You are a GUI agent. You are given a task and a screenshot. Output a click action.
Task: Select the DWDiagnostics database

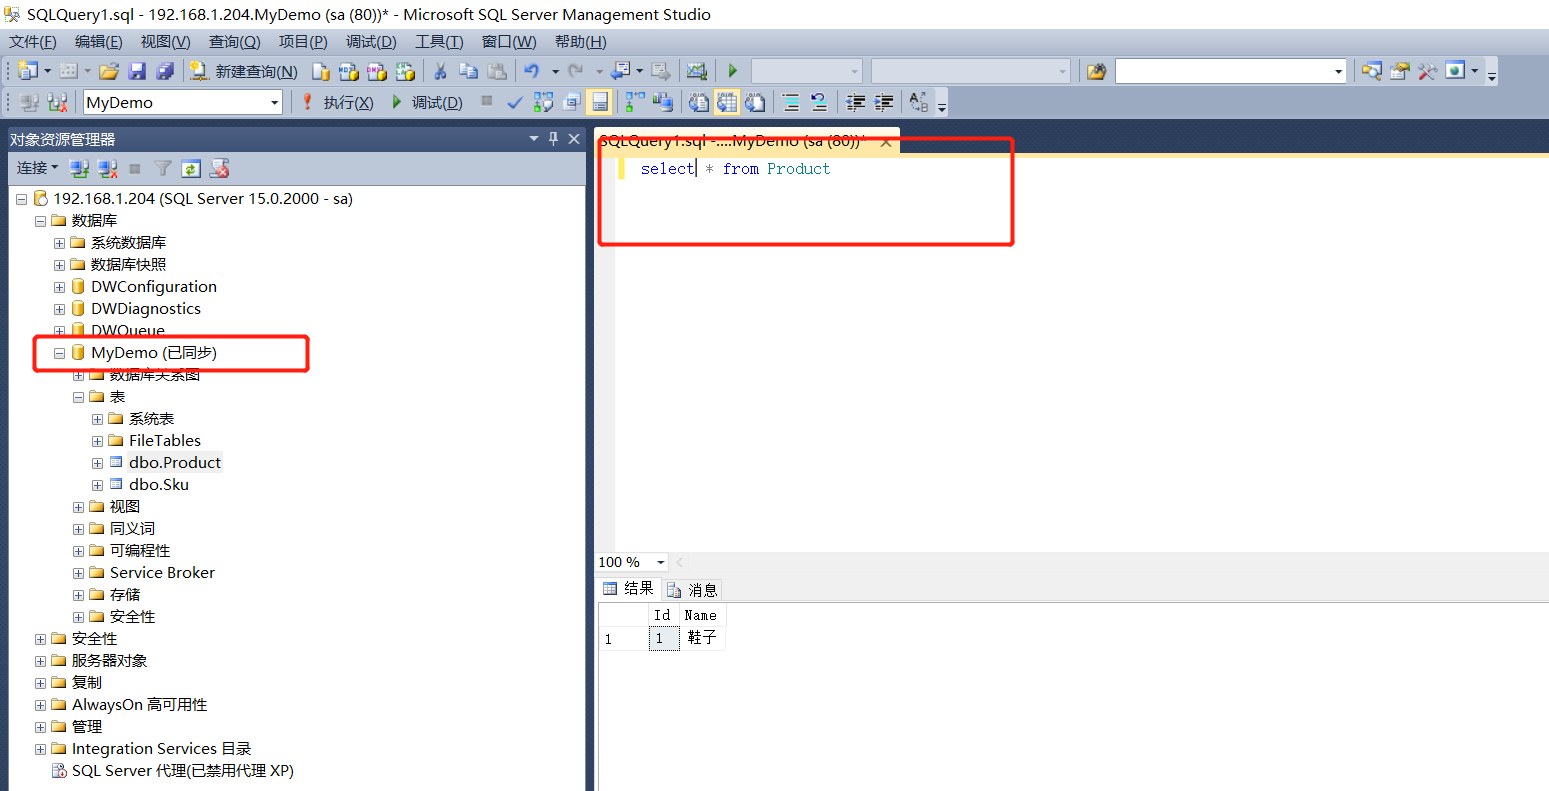146,309
